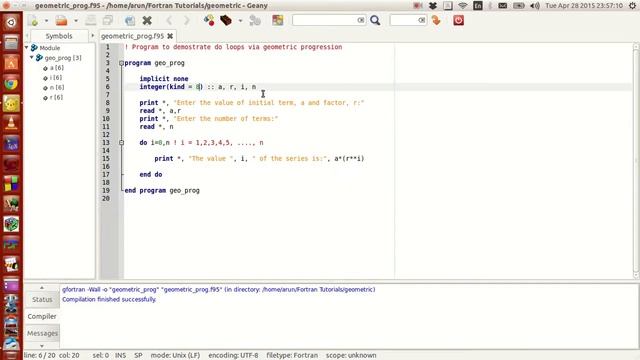Click the Build brick toolbar icon
Screen dimensions: 640x360
point(226,20)
